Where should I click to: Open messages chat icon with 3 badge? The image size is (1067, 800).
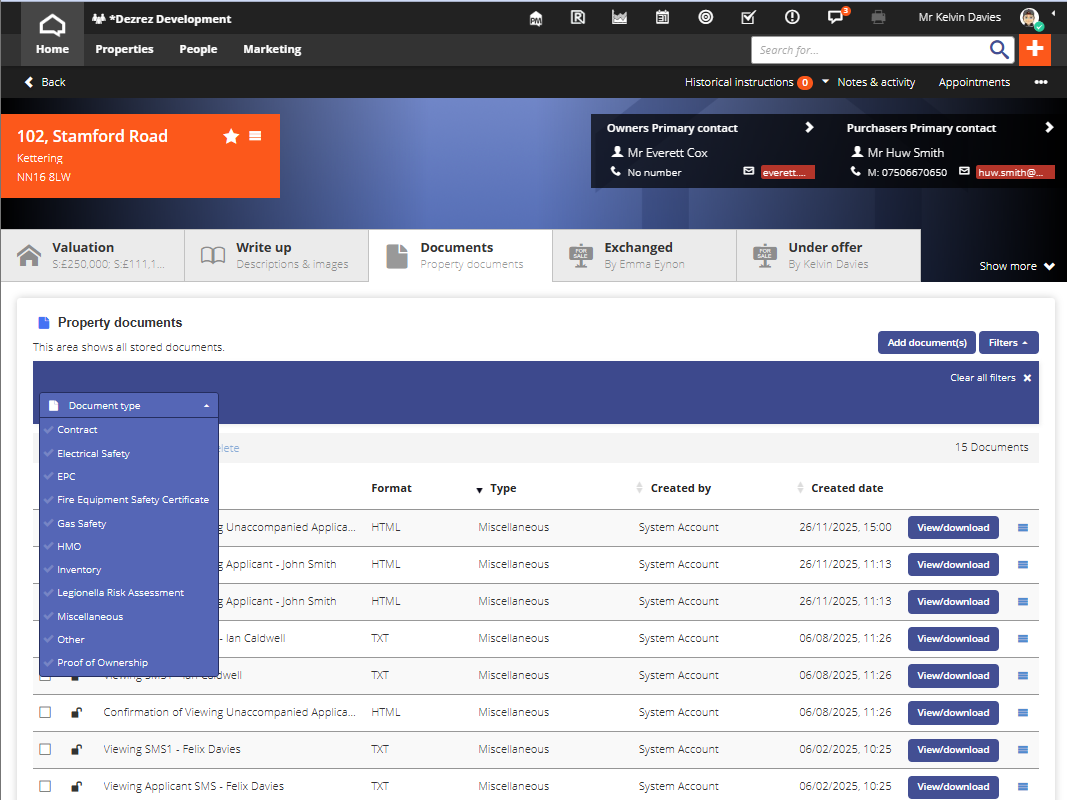[835, 17]
